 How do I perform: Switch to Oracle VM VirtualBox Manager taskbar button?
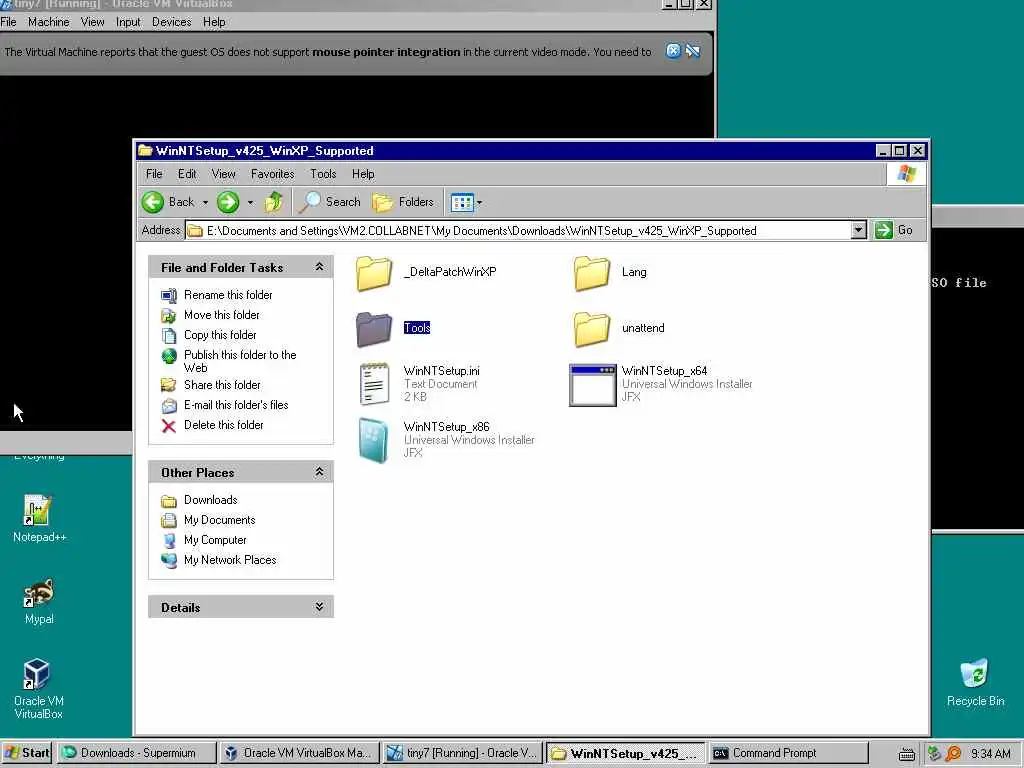(299, 753)
